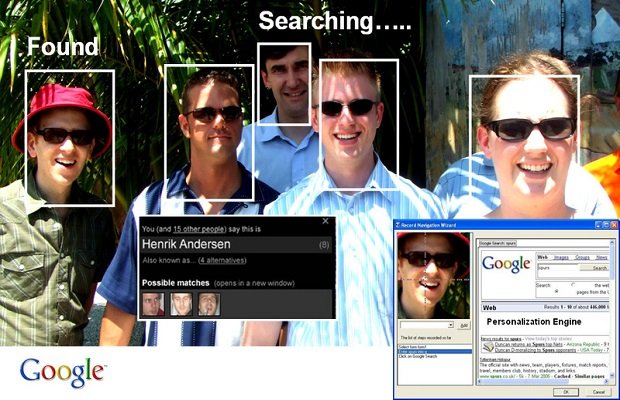Focus the Google search field containing spurs

pos(558,268)
